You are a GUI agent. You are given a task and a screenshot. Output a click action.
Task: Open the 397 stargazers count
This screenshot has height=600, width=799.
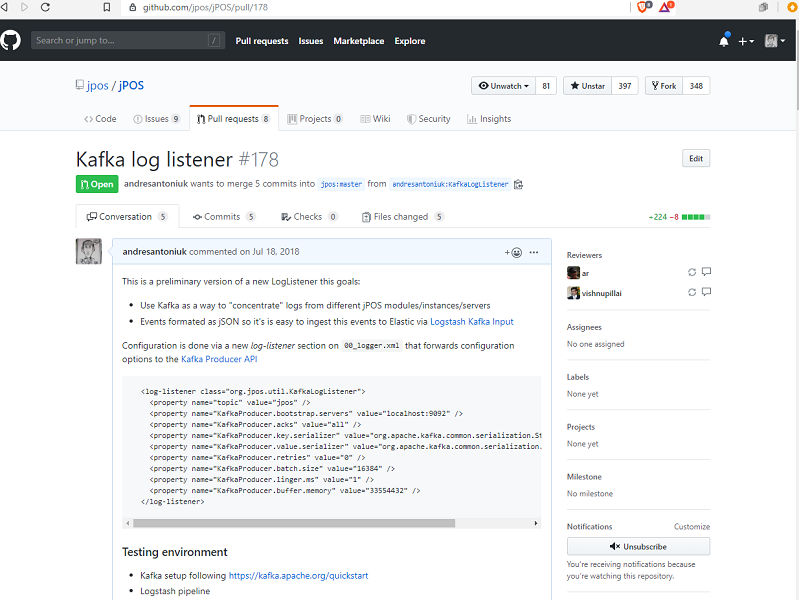[625, 86]
